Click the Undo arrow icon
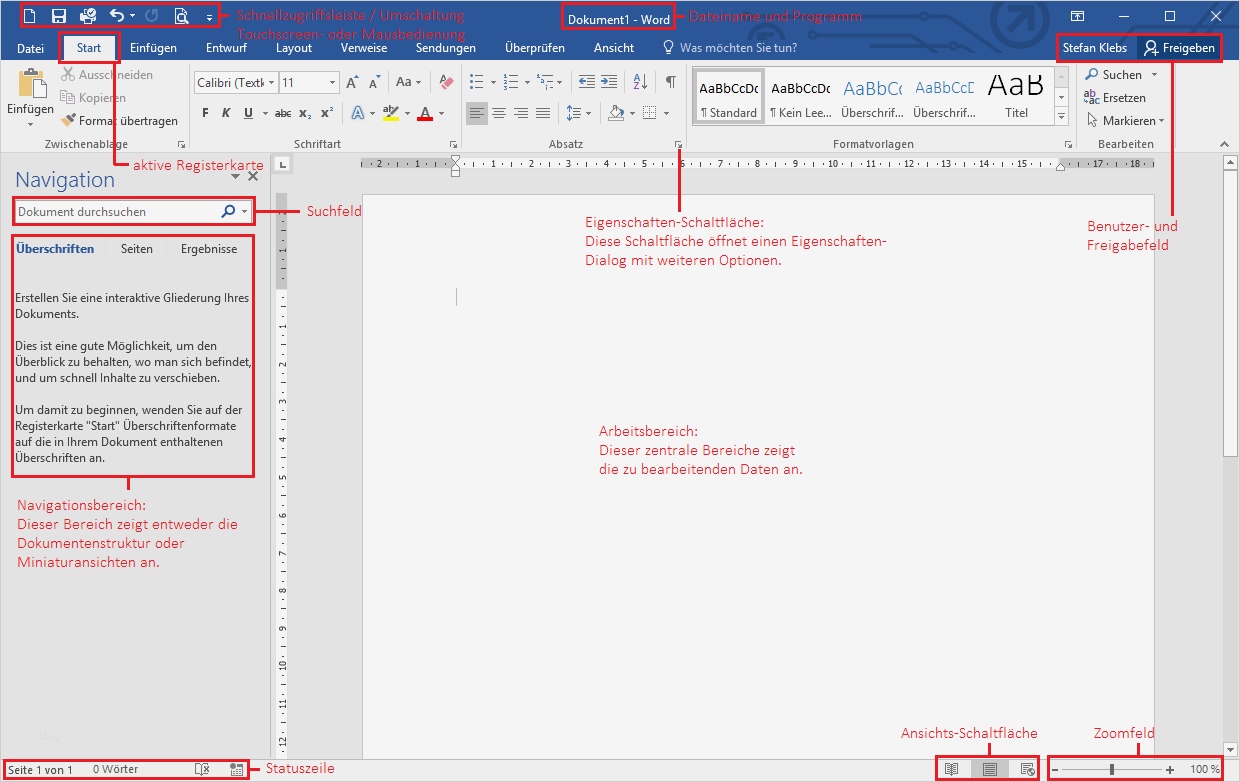1240x782 pixels. [117, 16]
